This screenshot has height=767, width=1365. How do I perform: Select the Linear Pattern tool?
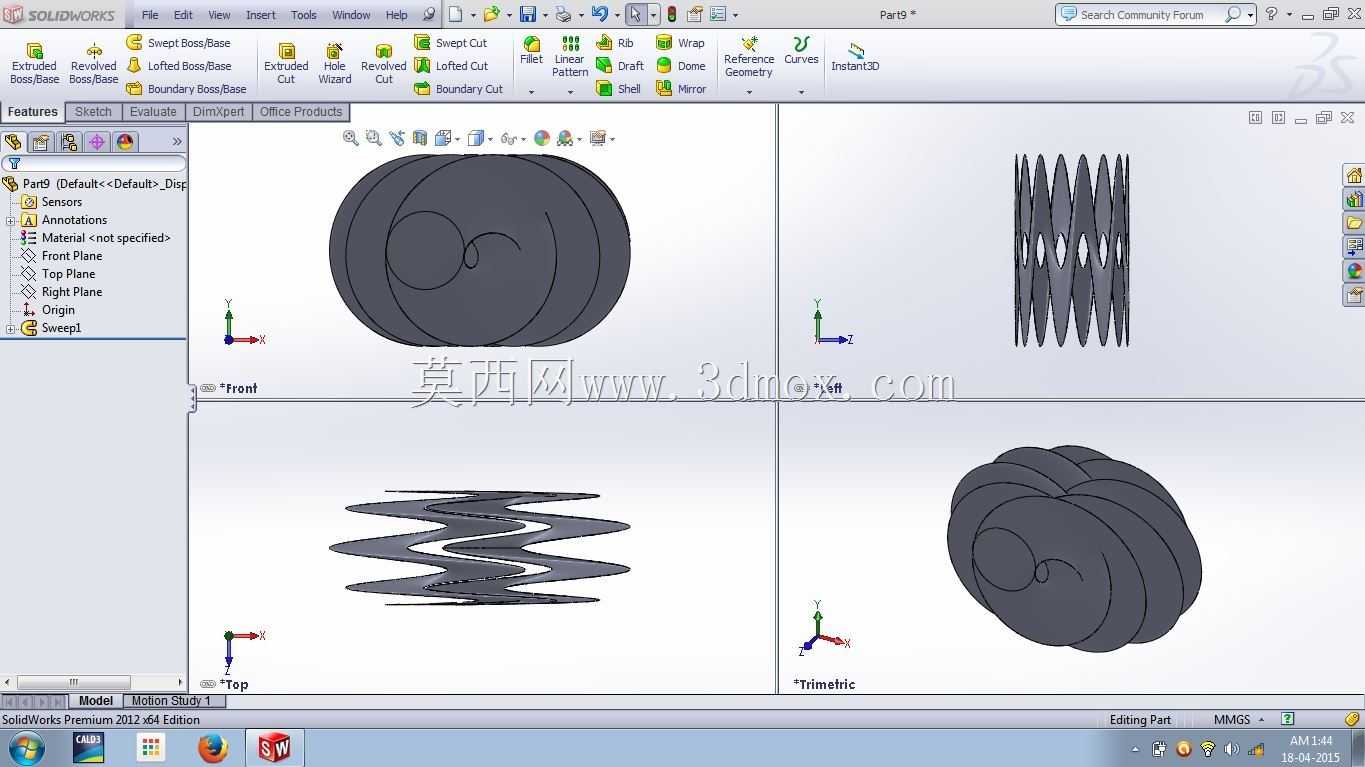570,57
